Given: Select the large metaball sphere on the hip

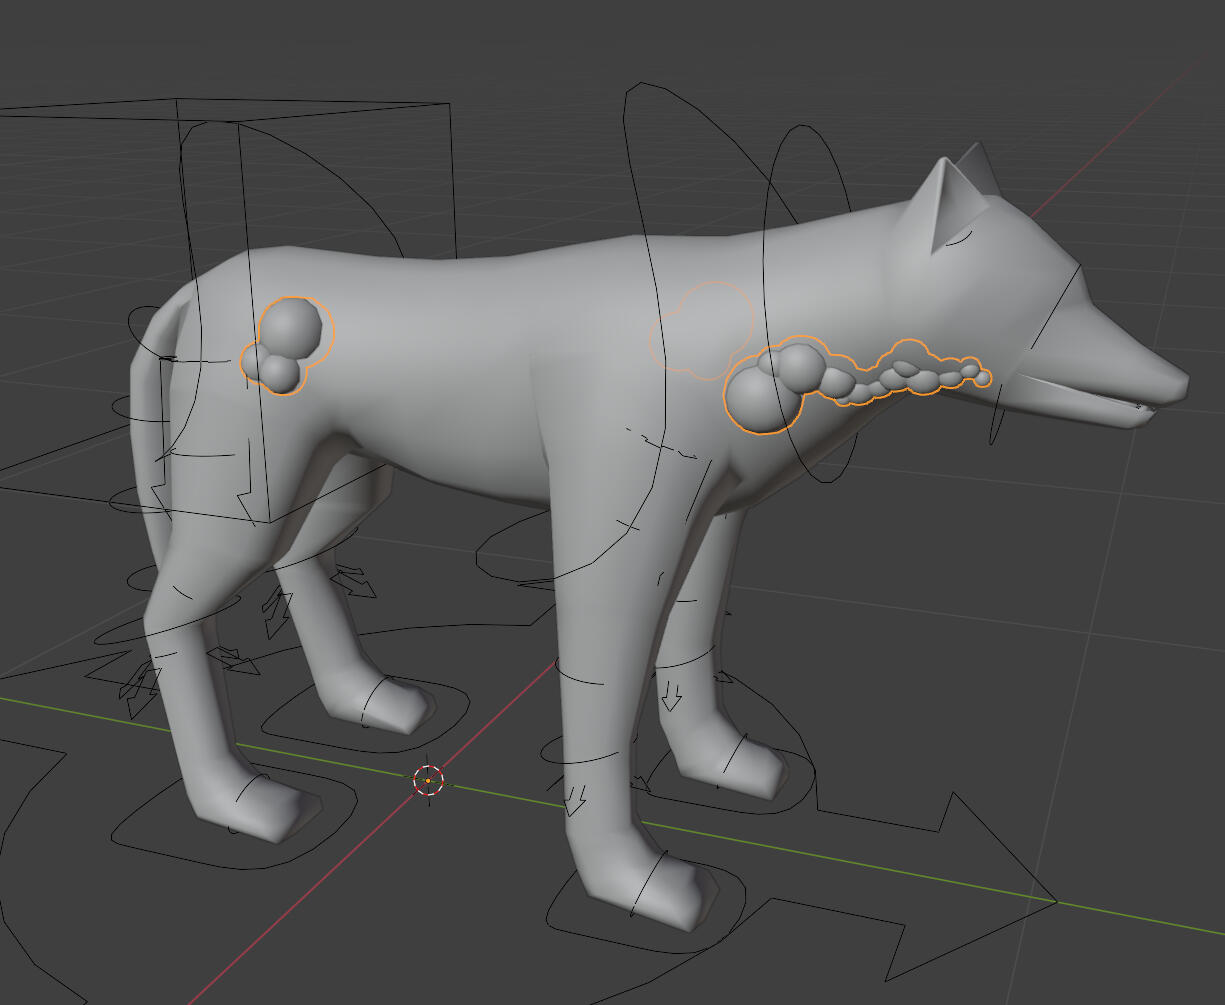Looking at the screenshot, I should (x=291, y=326).
